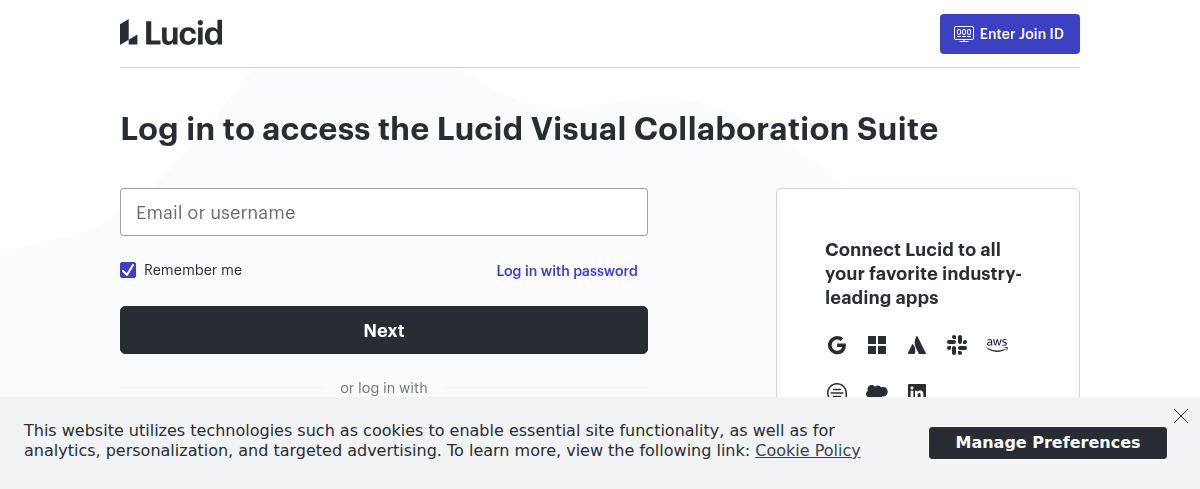Click the LinkedIn app icon
The width and height of the screenshot is (1200, 489).
(917, 391)
